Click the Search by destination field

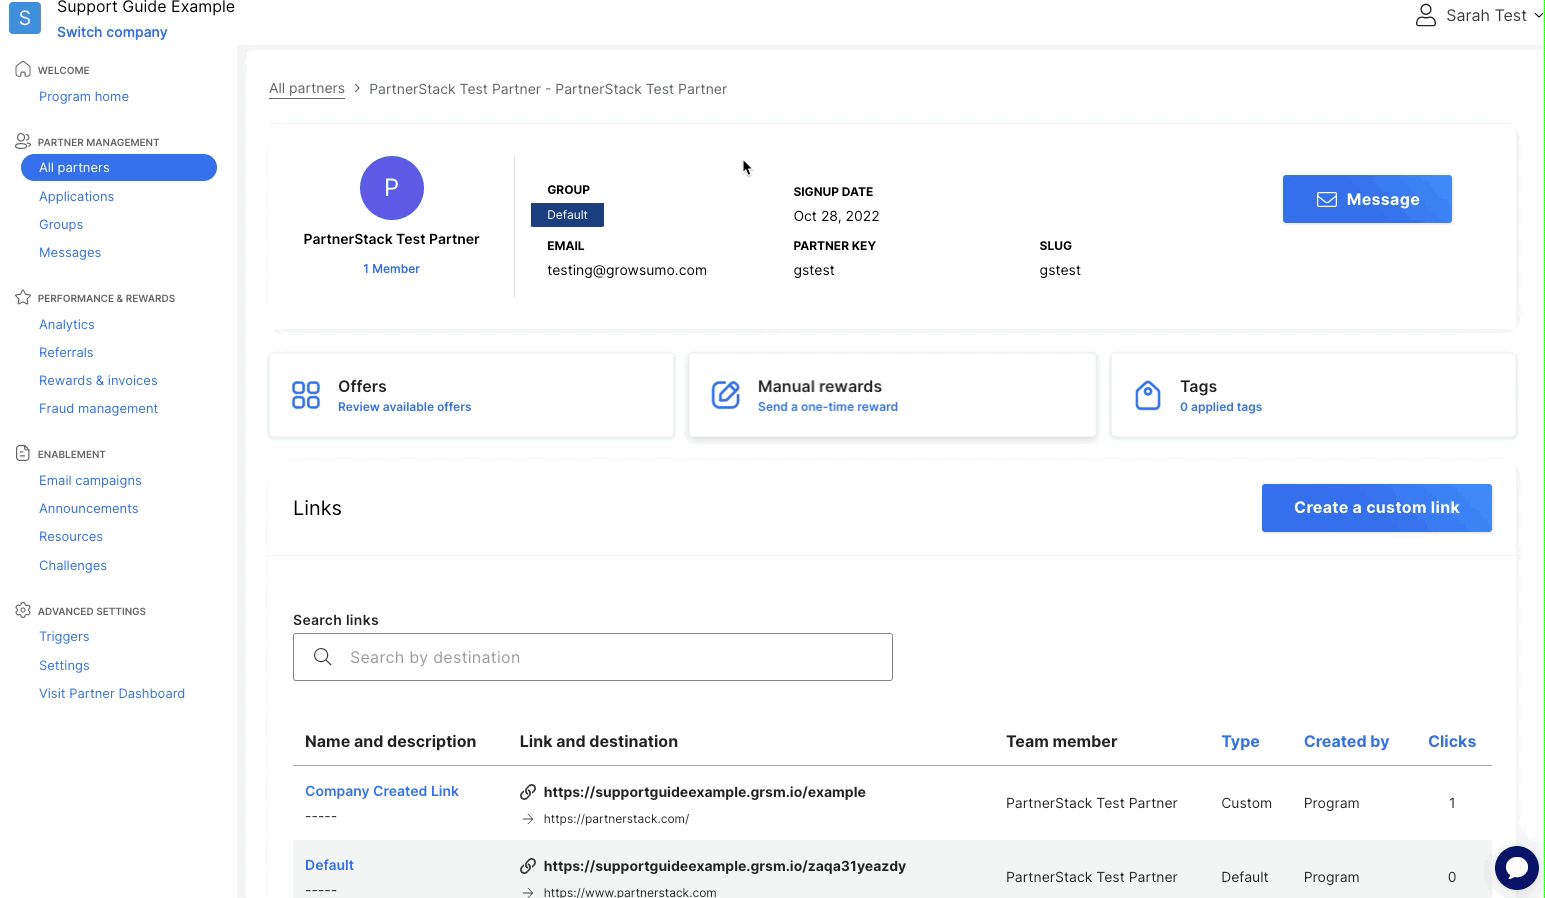[x=593, y=657]
